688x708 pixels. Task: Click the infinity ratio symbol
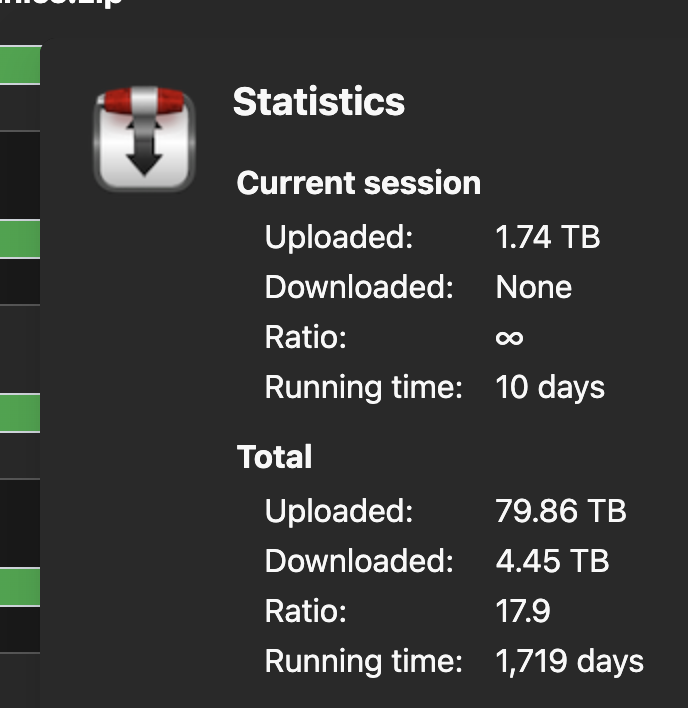pos(509,338)
